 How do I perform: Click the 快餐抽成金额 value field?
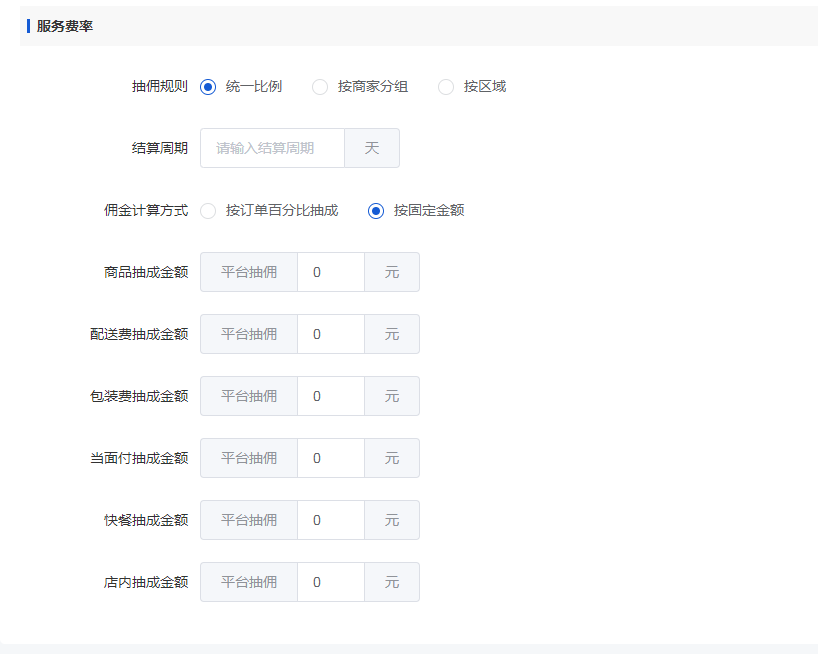click(x=331, y=520)
